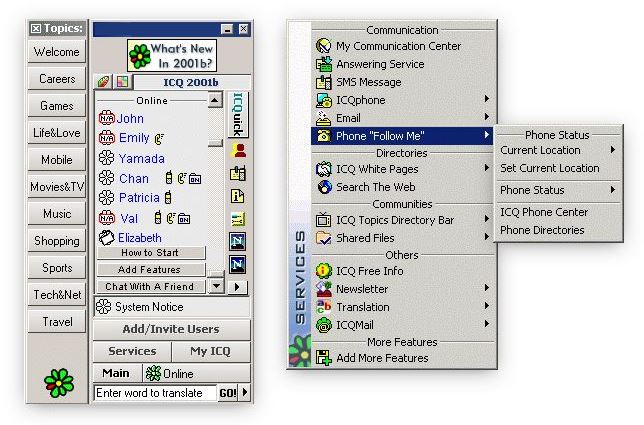Expand the Current Location submenu arrow

[x=613, y=149]
